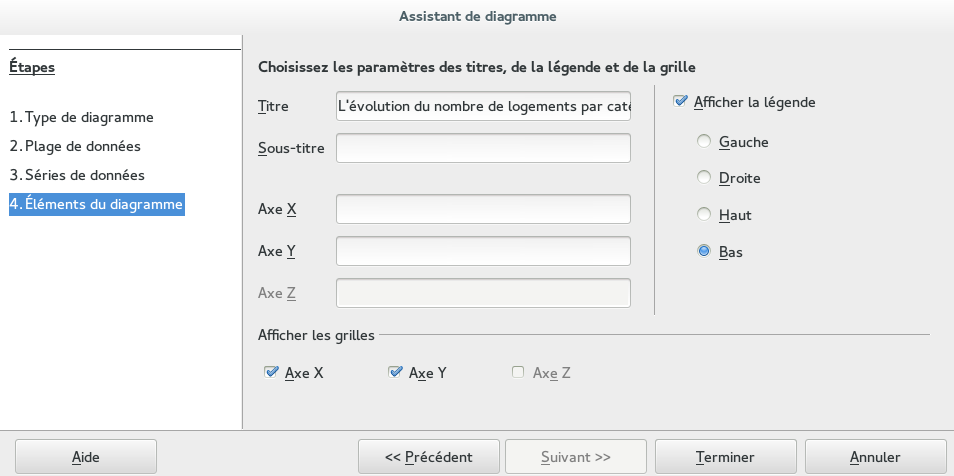Toggle the Afficher la légende checkbox

click(x=681, y=102)
